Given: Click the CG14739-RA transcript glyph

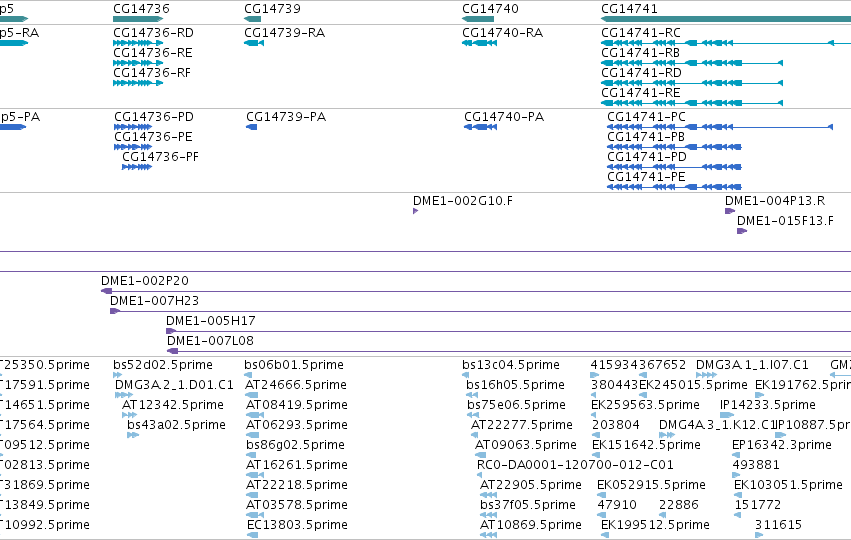Looking at the screenshot, I should pyautogui.click(x=254, y=43).
